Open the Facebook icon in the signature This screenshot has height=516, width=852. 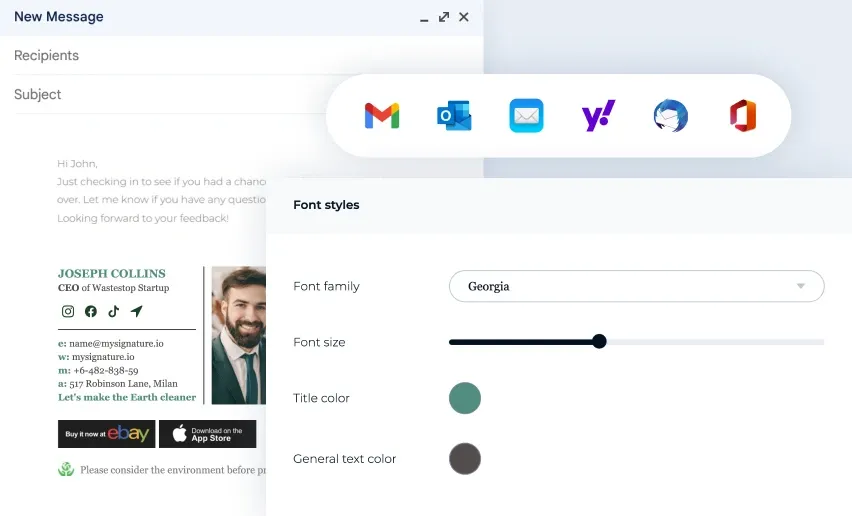coord(91,311)
